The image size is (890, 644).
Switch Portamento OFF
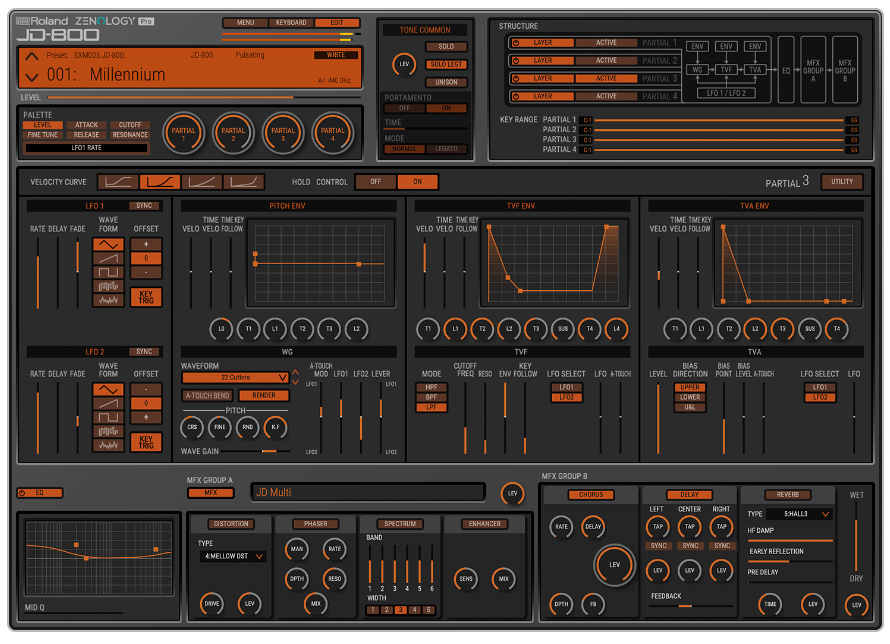click(x=404, y=108)
